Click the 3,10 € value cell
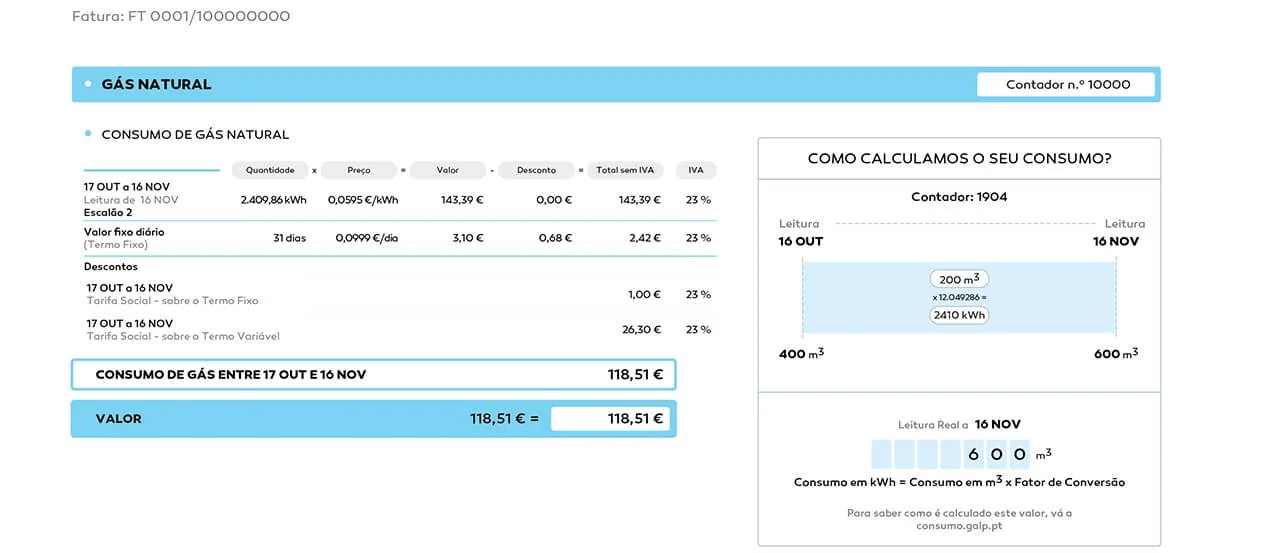The height and width of the screenshot is (553, 1284). tap(467, 238)
